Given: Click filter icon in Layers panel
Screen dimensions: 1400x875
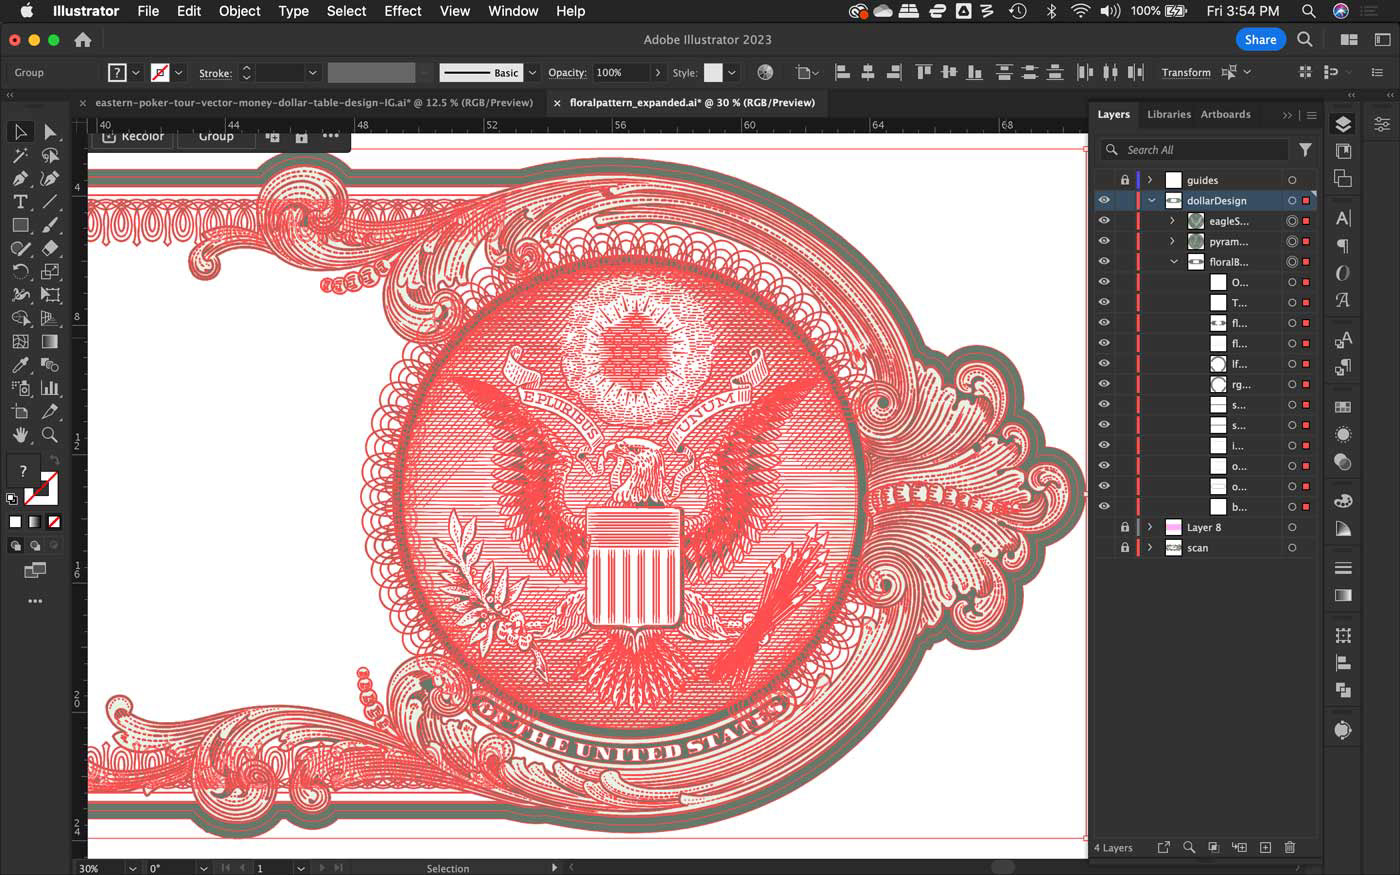Looking at the screenshot, I should coord(1305,150).
